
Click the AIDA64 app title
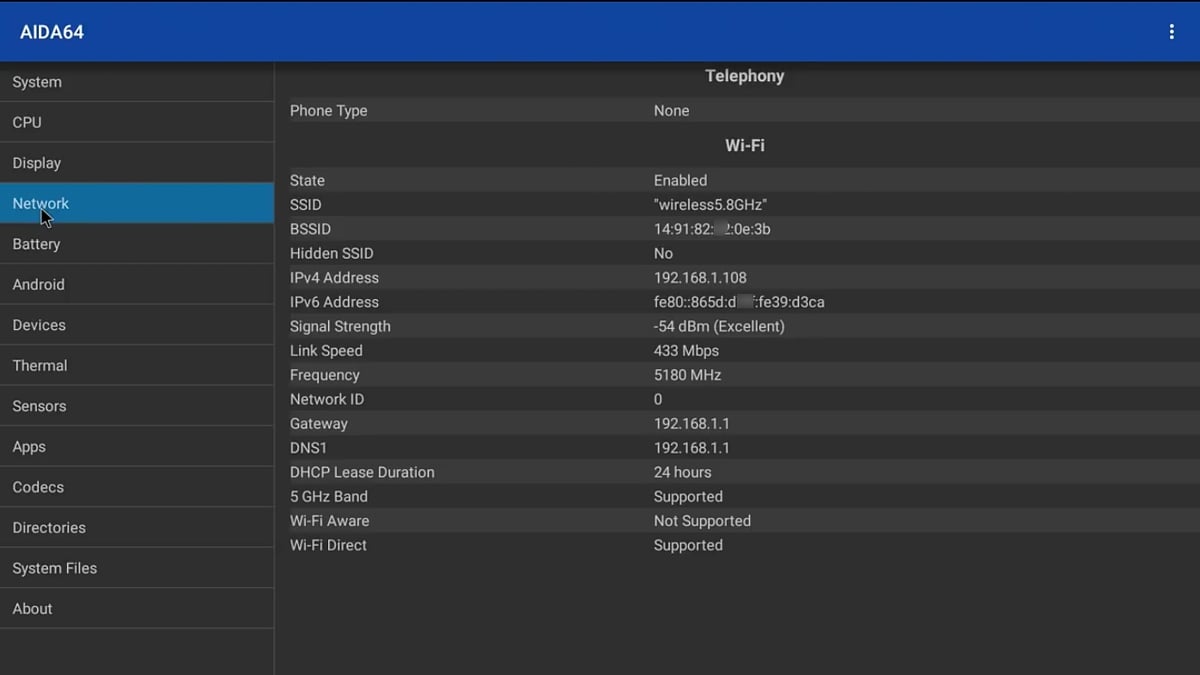coord(52,32)
